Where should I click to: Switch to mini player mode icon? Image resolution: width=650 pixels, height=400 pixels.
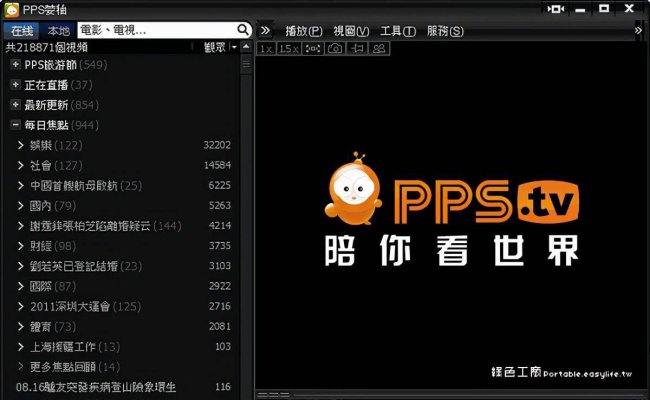[555, 9]
